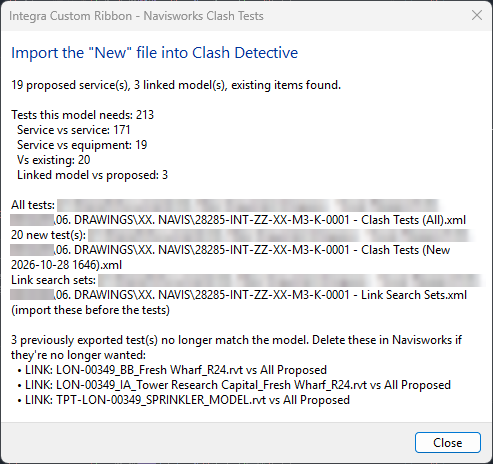The height and width of the screenshot is (464, 493).
Task: Select the 19 proposed service(s) summary line
Action: tap(176, 85)
